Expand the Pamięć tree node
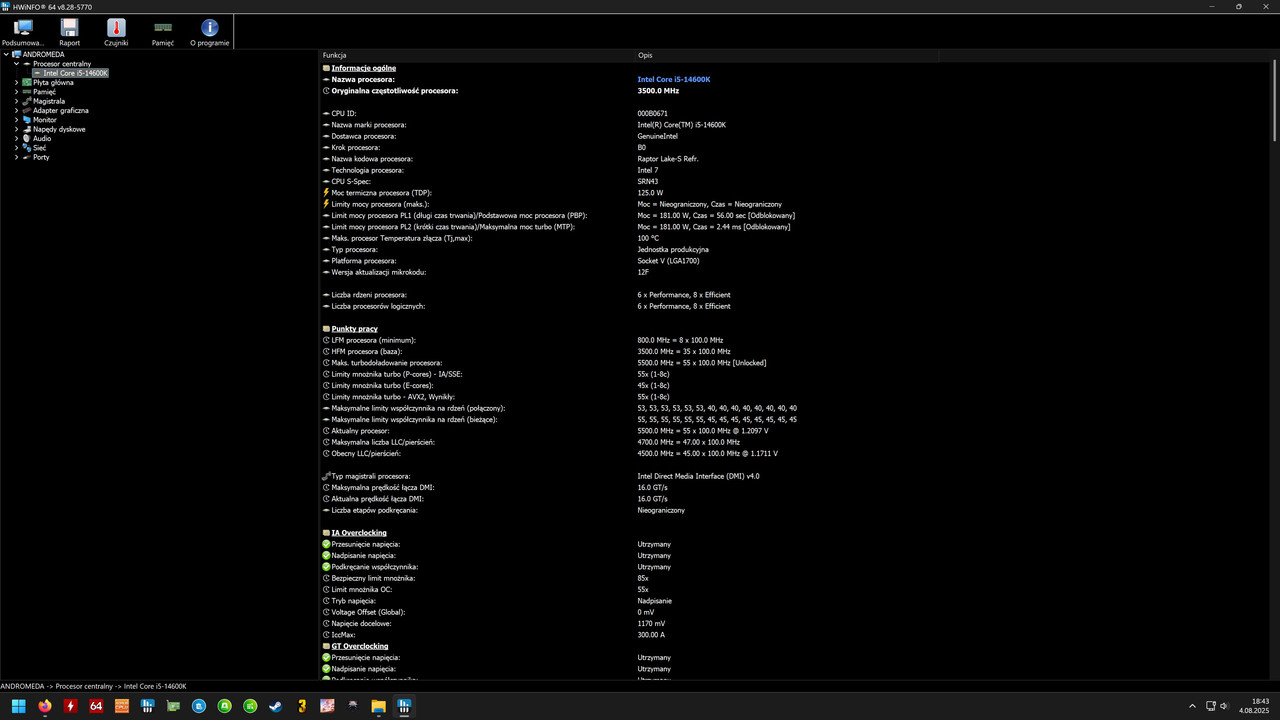Image resolution: width=1280 pixels, height=720 pixels. click(x=16, y=92)
